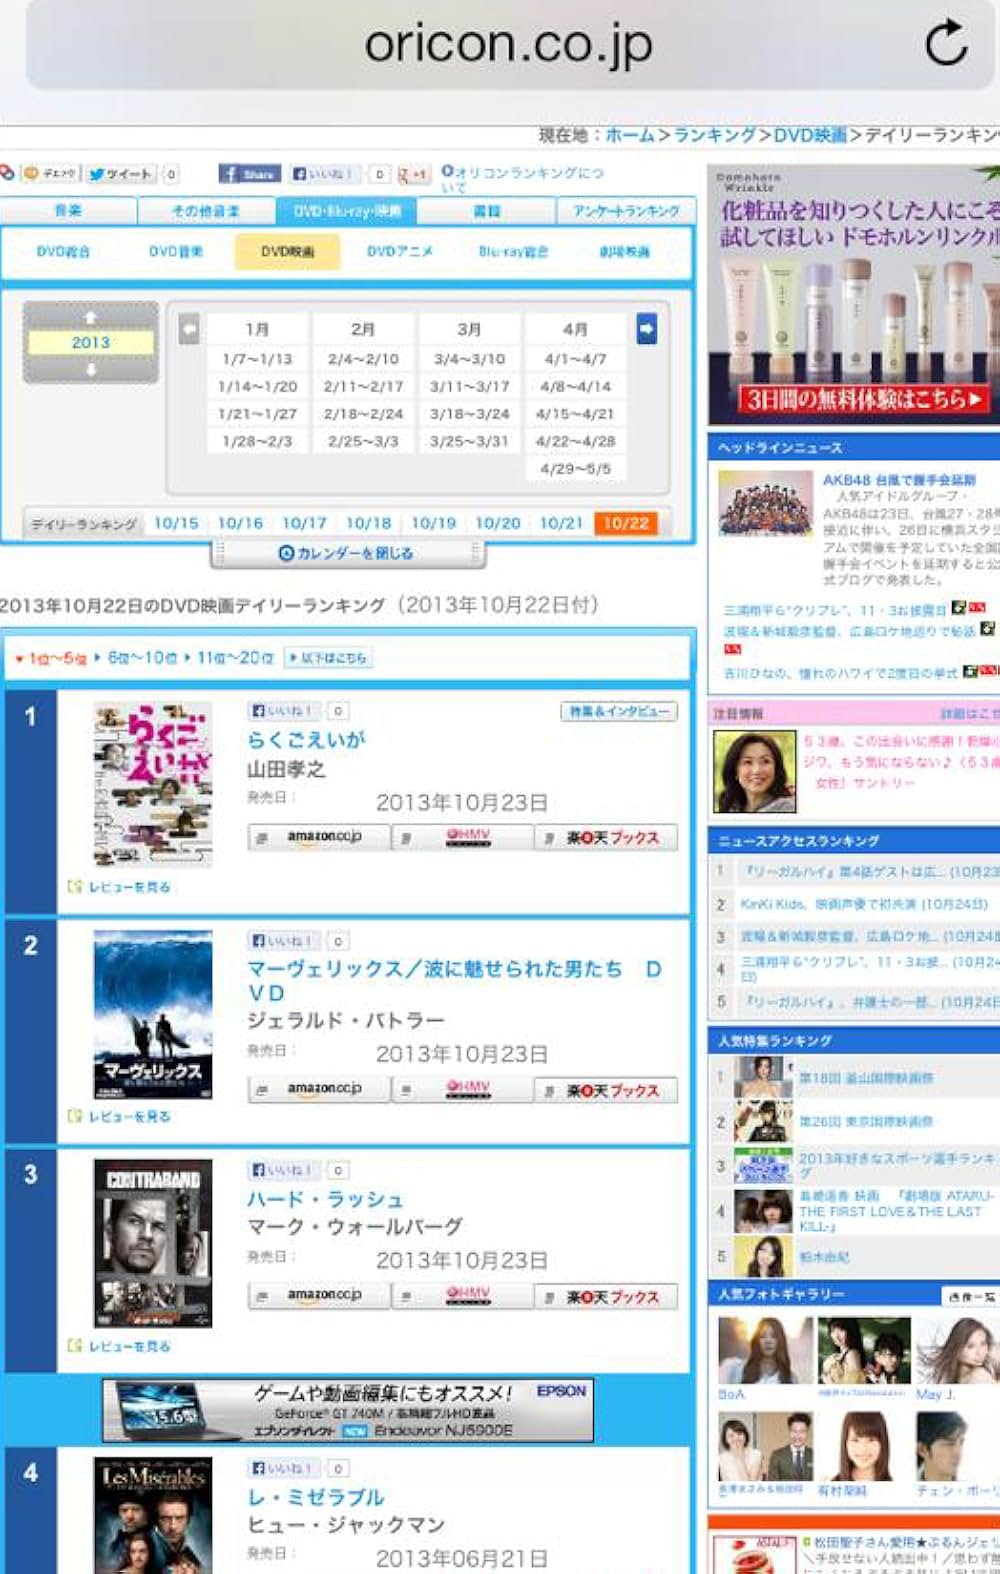This screenshot has width=1000, height=1574.
Task: Select the 3/18~3/24 week
Action: pyautogui.click(x=470, y=413)
